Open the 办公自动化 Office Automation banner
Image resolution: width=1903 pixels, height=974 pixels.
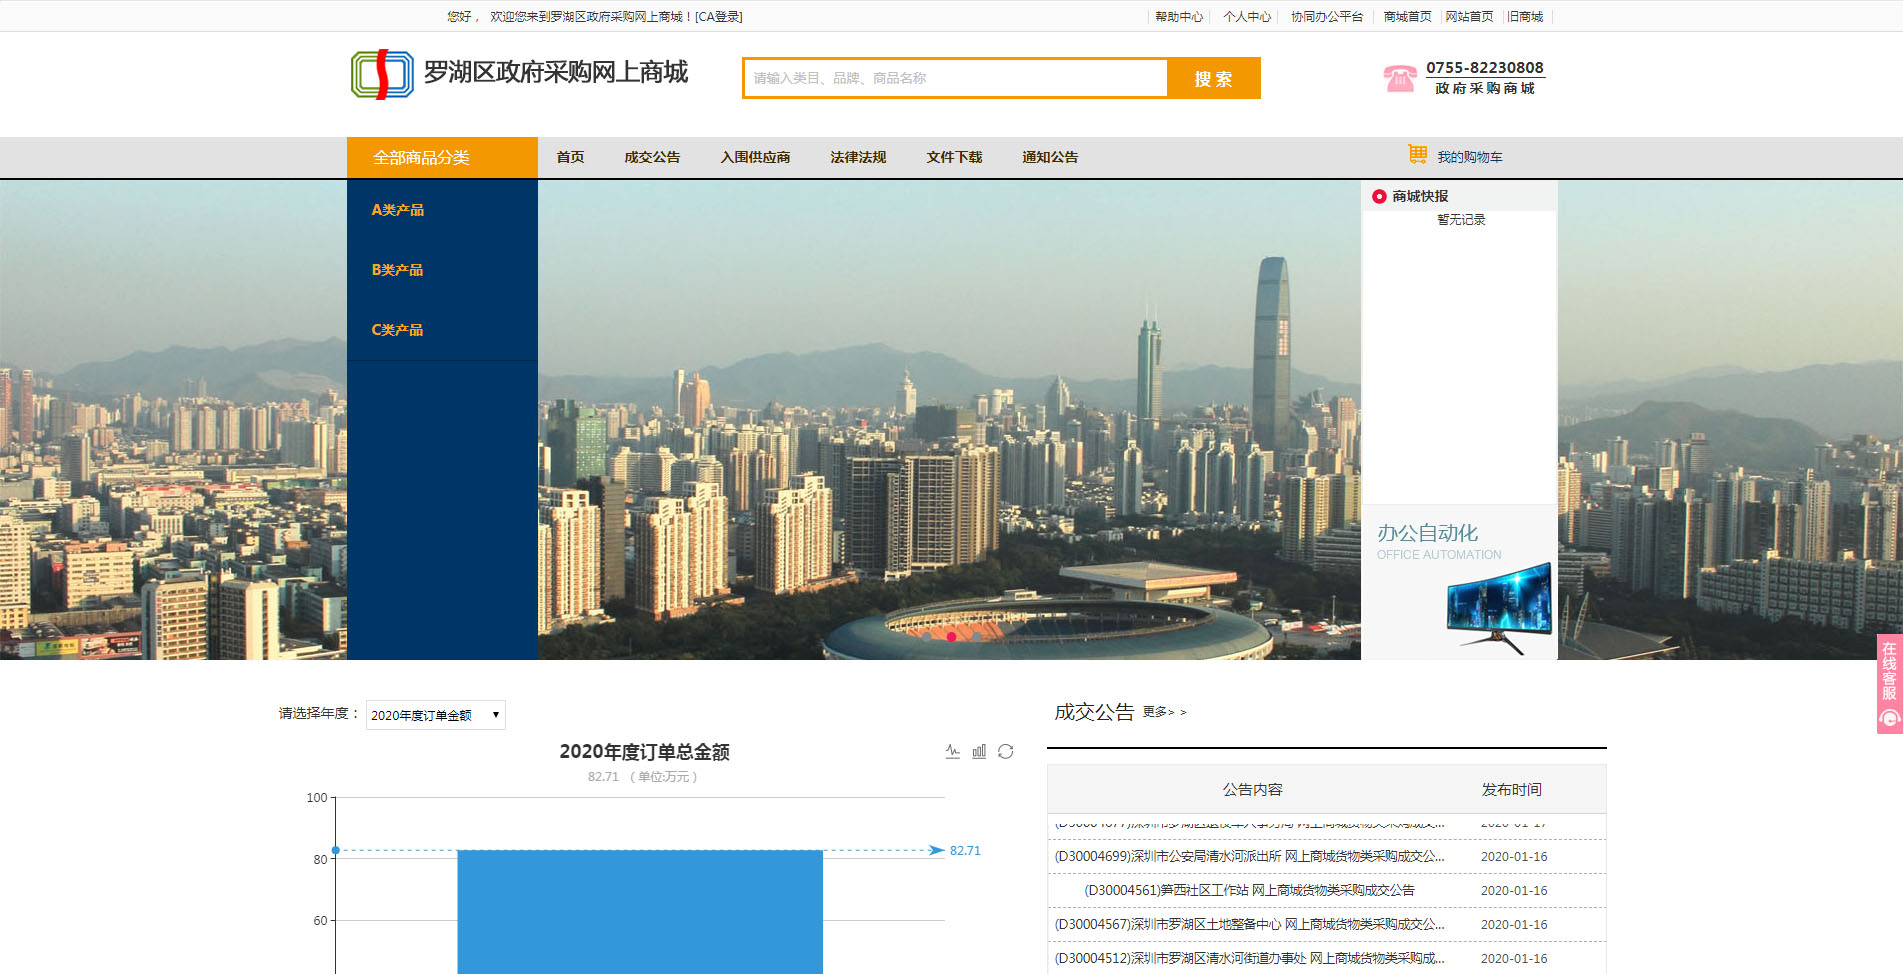point(1459,582)
